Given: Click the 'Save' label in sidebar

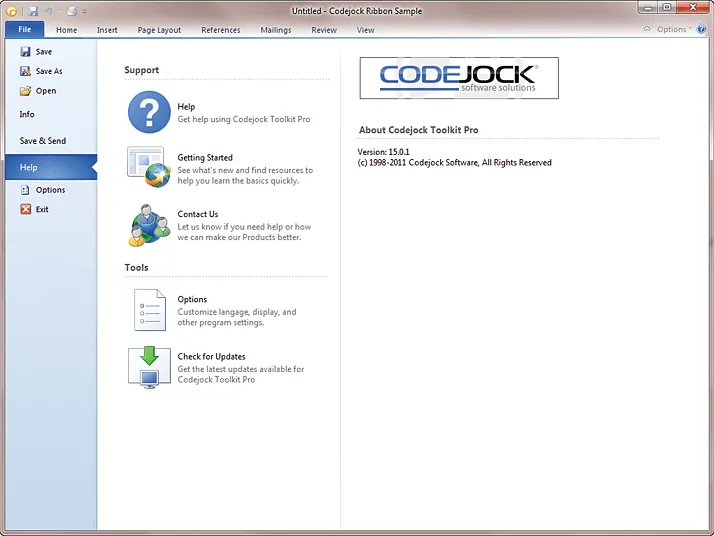Looking at the screenshot, I should tap(44, 52).
